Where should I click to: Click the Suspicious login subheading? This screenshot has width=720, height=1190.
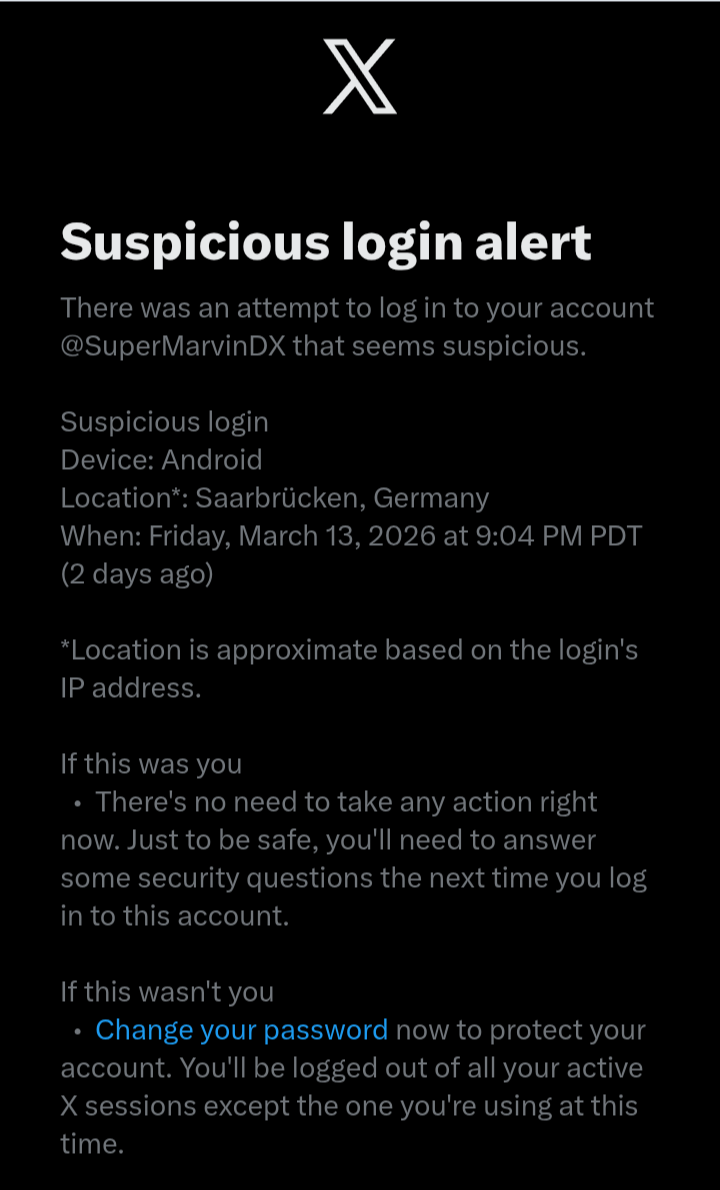[164, 421]
